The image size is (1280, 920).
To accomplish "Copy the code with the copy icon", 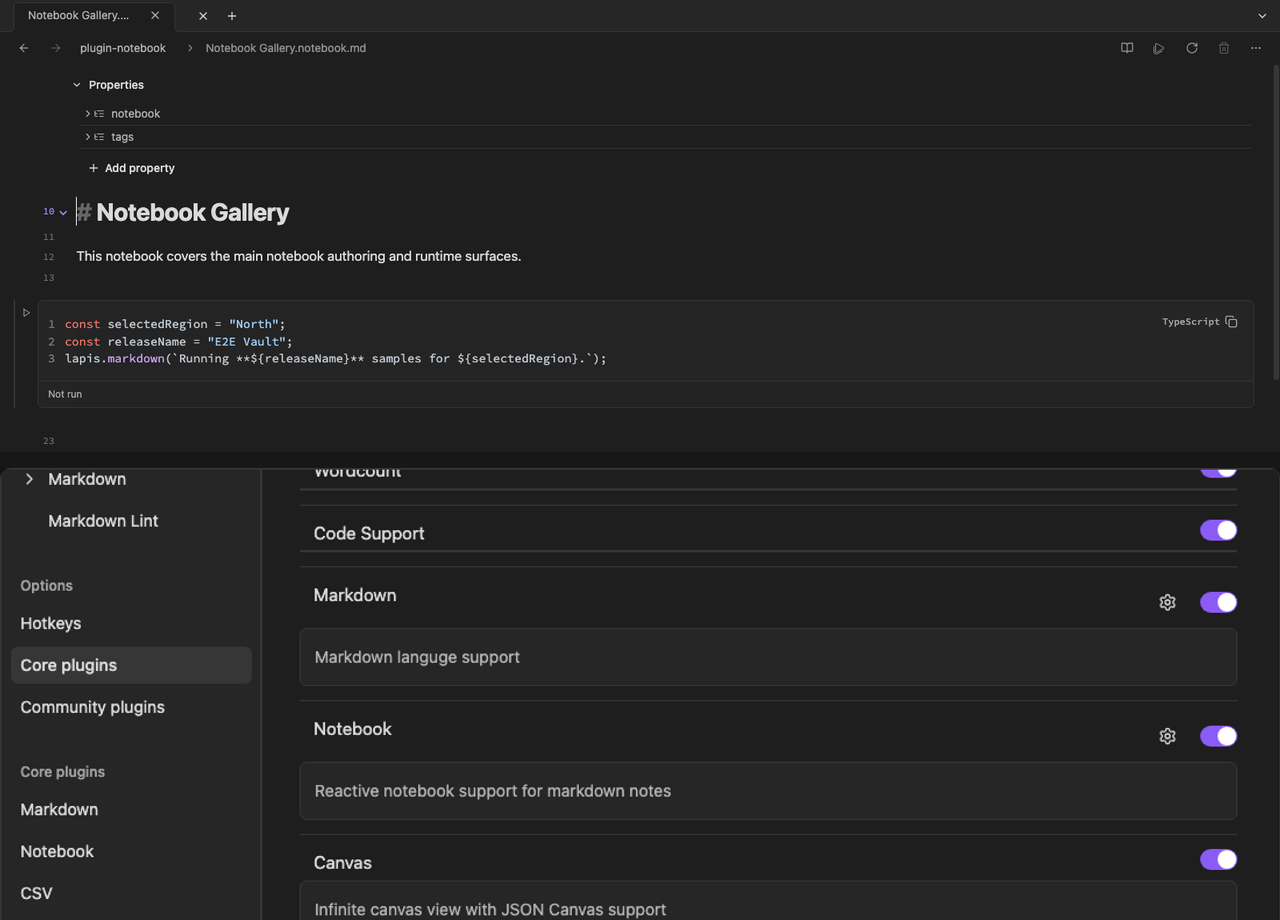I will click(1231, 322).
